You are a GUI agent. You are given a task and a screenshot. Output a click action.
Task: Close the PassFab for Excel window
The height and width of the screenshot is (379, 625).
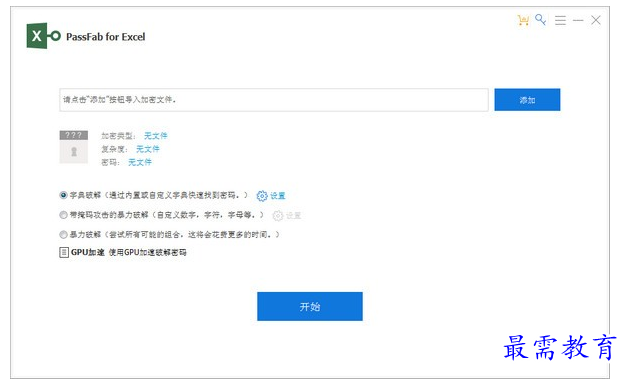click(x=596, y=20)
